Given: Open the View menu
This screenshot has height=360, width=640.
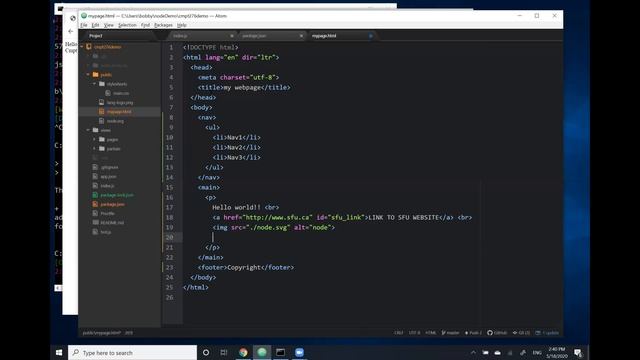Looking at the screenshot, I should pos(109,25).
